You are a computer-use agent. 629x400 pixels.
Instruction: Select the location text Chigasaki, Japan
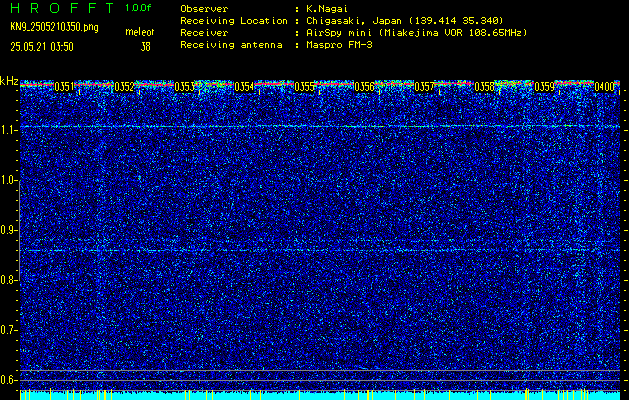coord(353,20)
